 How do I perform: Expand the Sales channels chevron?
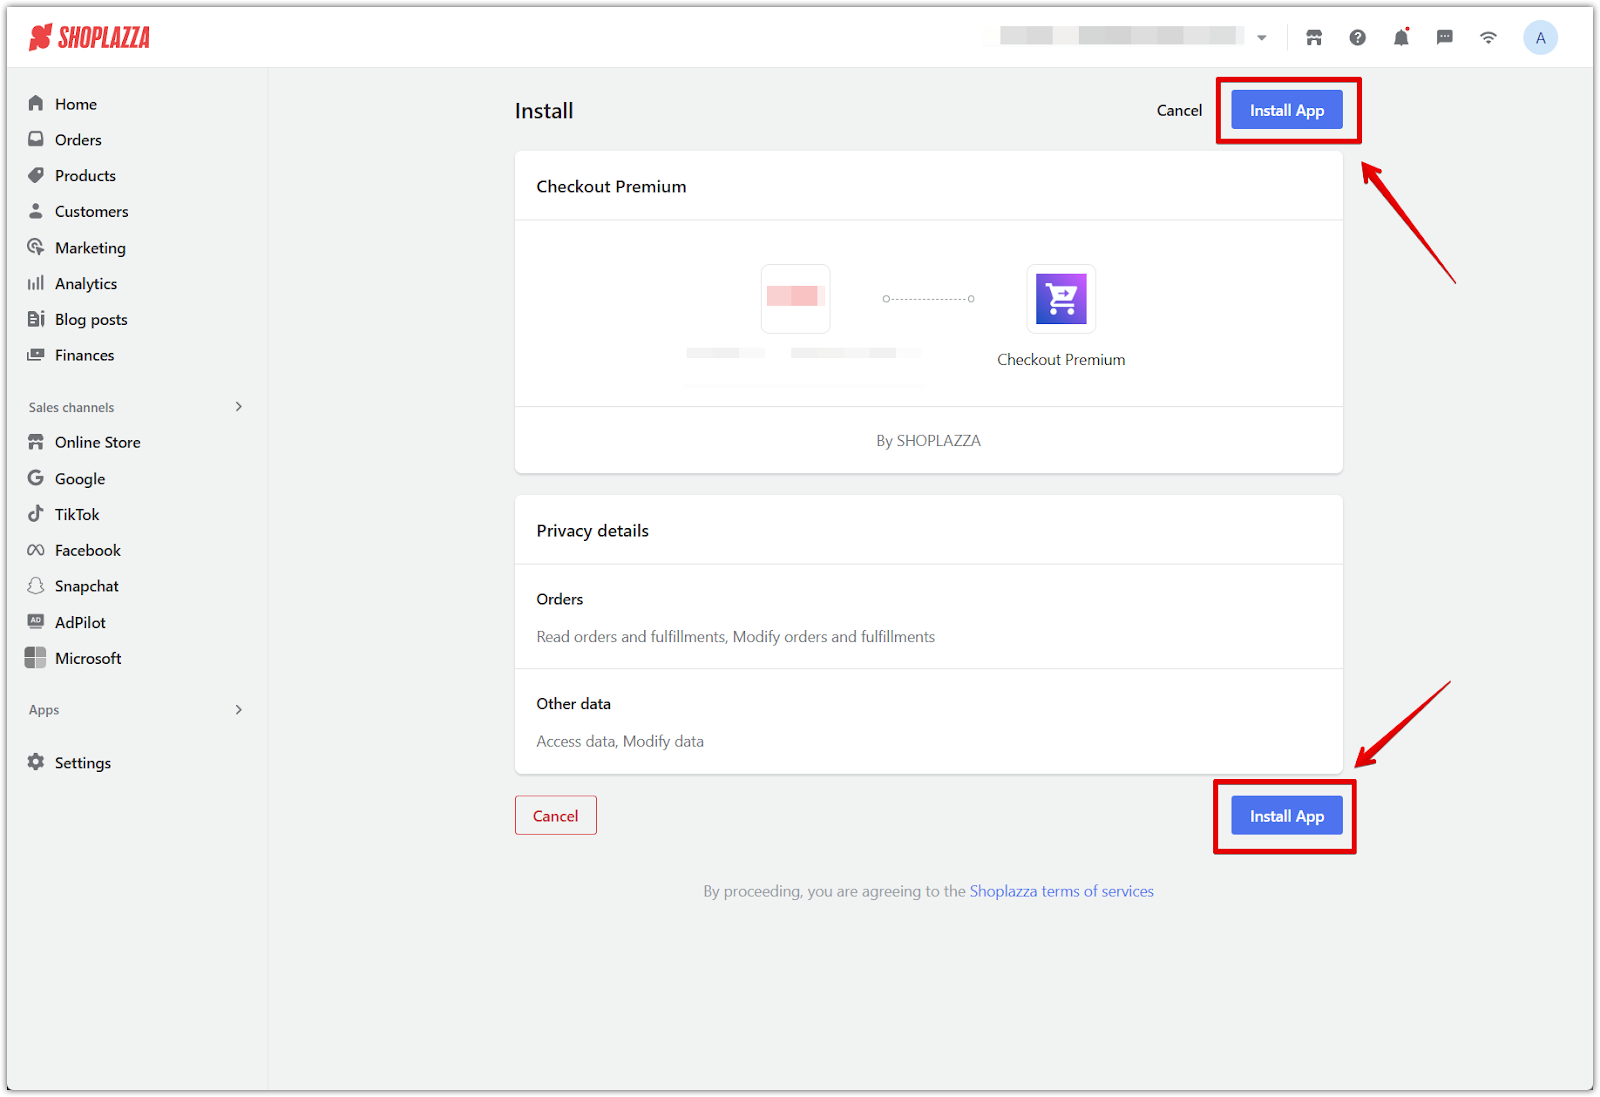[238, 407]
